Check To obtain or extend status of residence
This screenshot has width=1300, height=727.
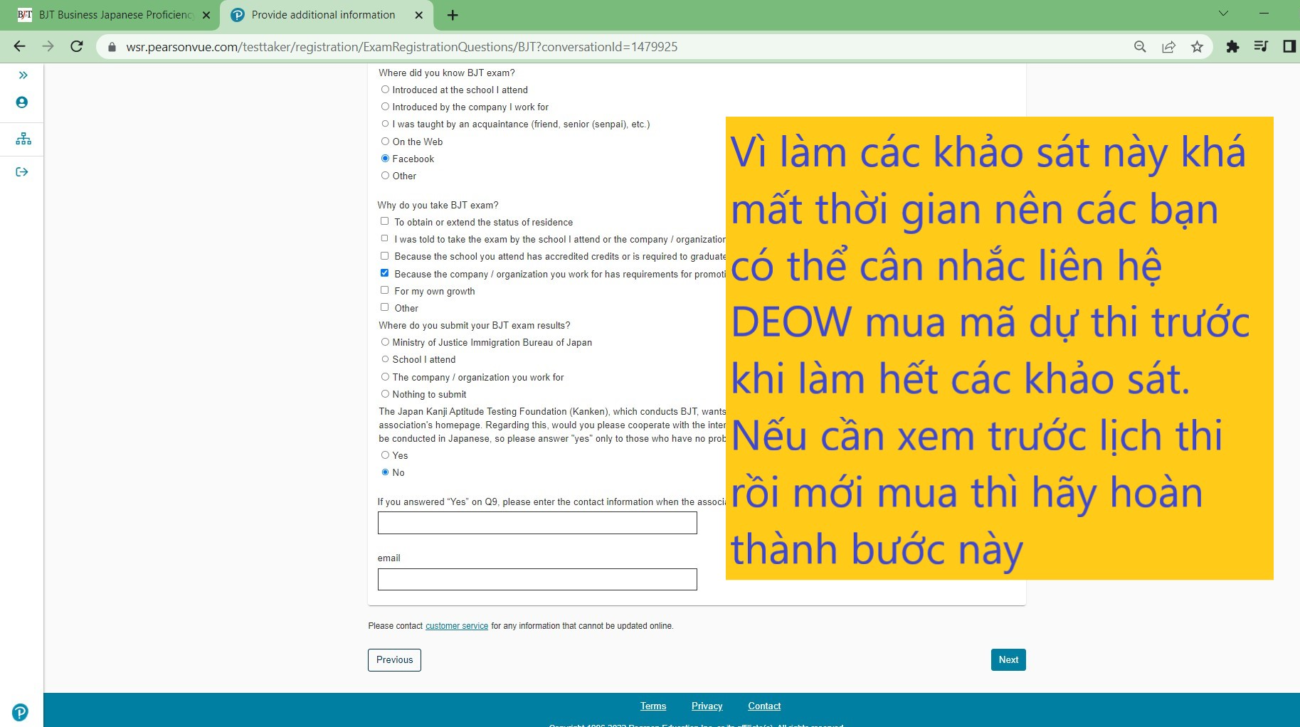[385, 221]
